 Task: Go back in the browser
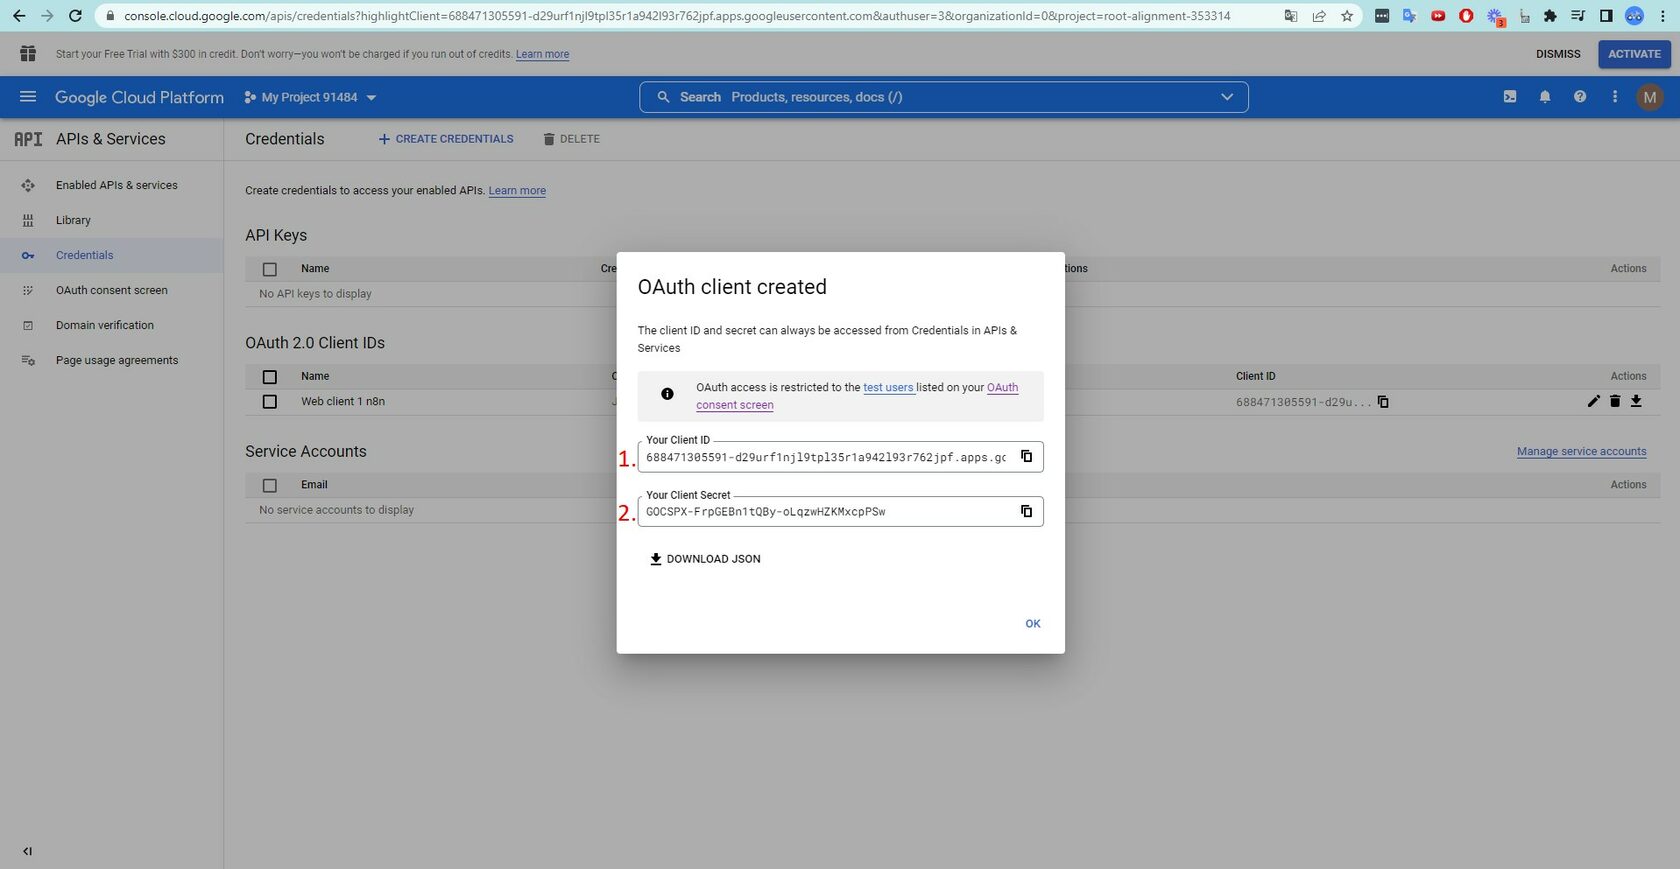pyautogui.click(x=19, y=16)
